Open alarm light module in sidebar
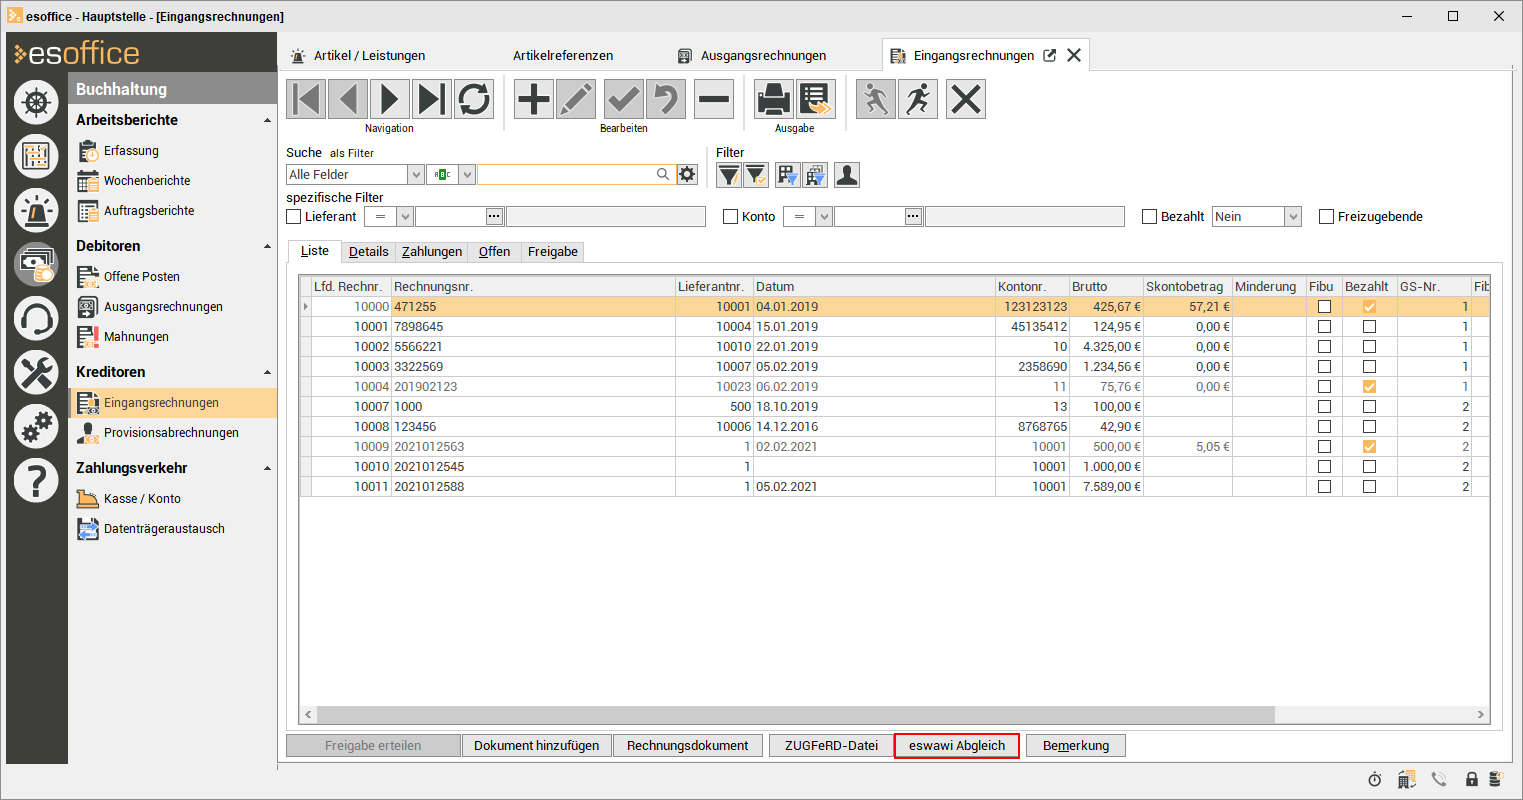The image size is (1523, 800). point(36,210)
